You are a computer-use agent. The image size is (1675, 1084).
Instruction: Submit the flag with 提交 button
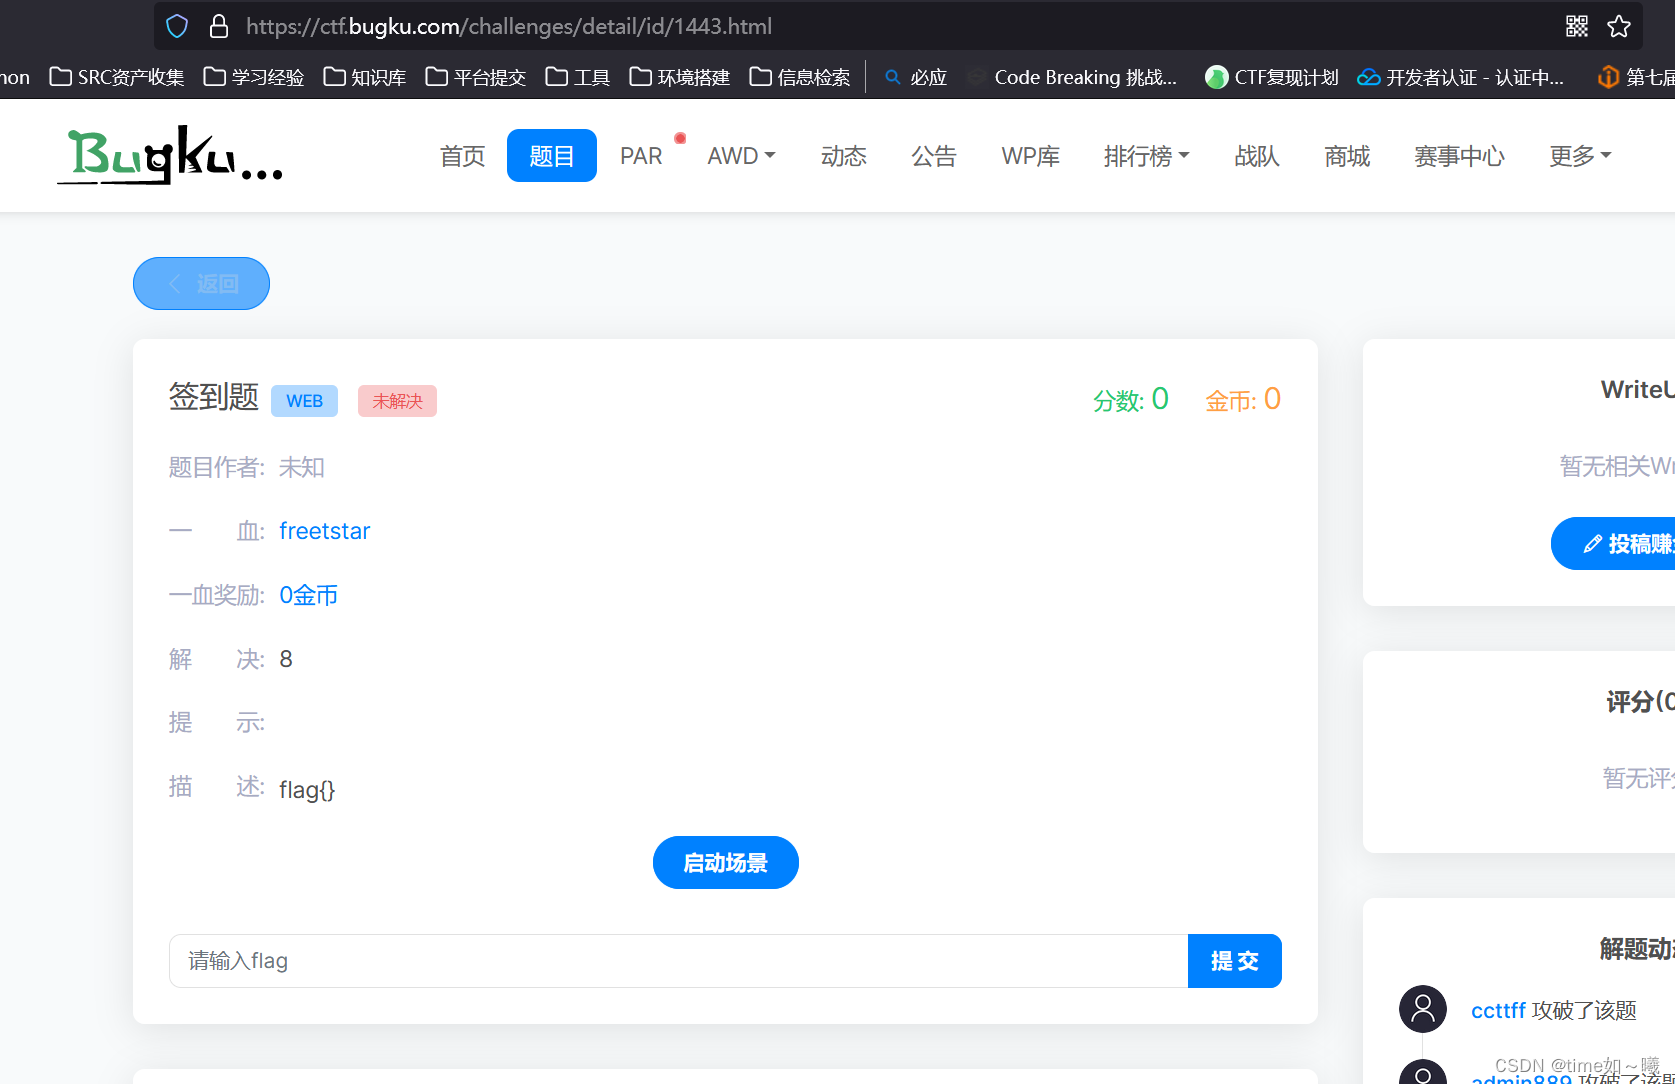click(x=1235, y=961)
